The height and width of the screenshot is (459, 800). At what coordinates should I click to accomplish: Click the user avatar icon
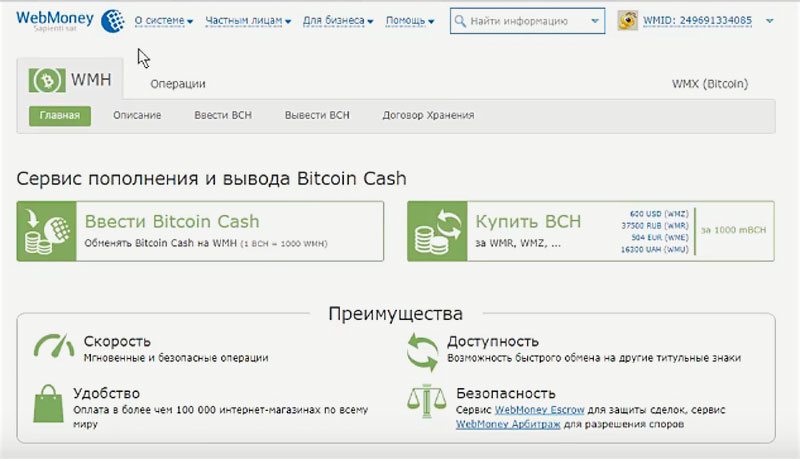click(x=628, y=21)
